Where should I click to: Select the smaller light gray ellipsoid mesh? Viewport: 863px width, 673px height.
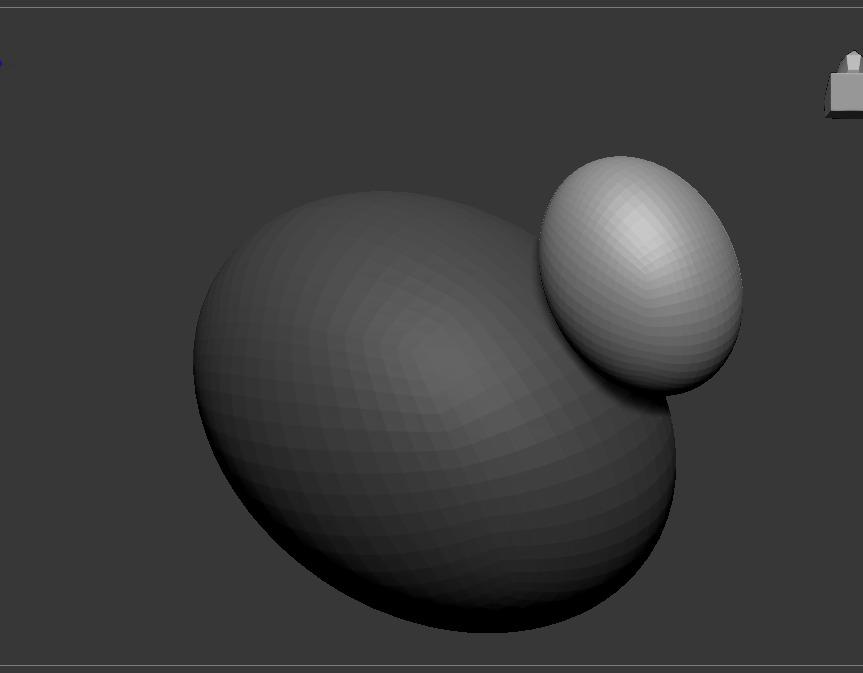point(641,275)
